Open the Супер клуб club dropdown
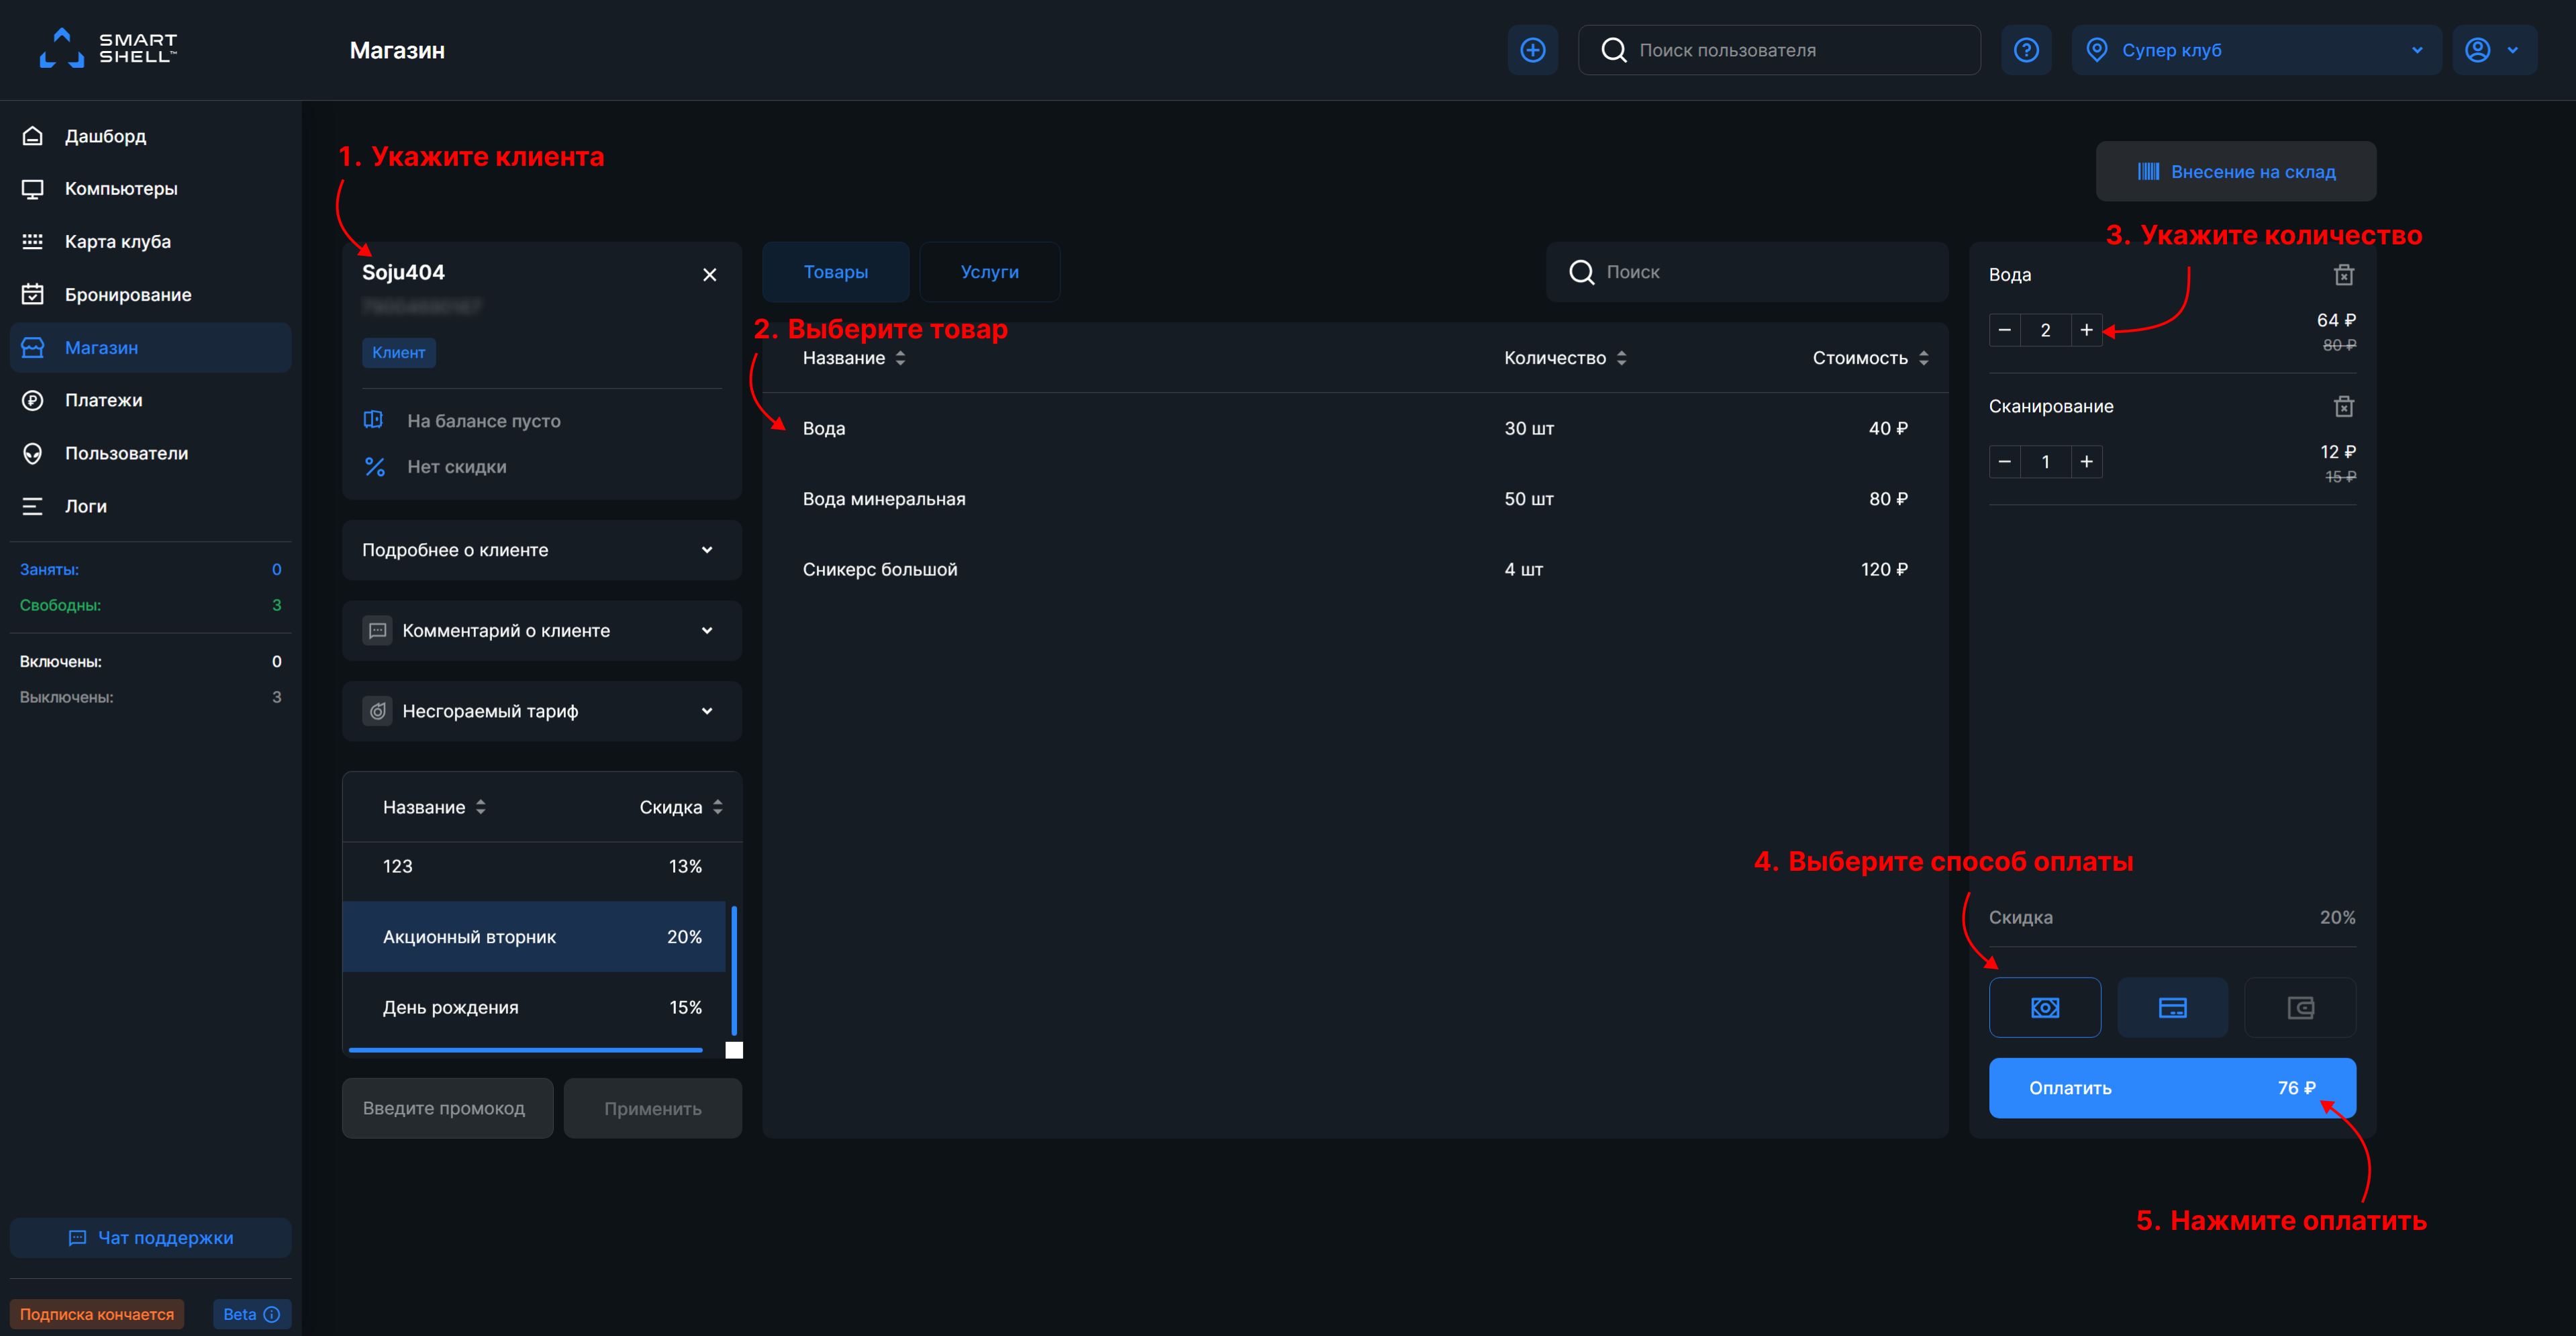 click(2255, 50)
